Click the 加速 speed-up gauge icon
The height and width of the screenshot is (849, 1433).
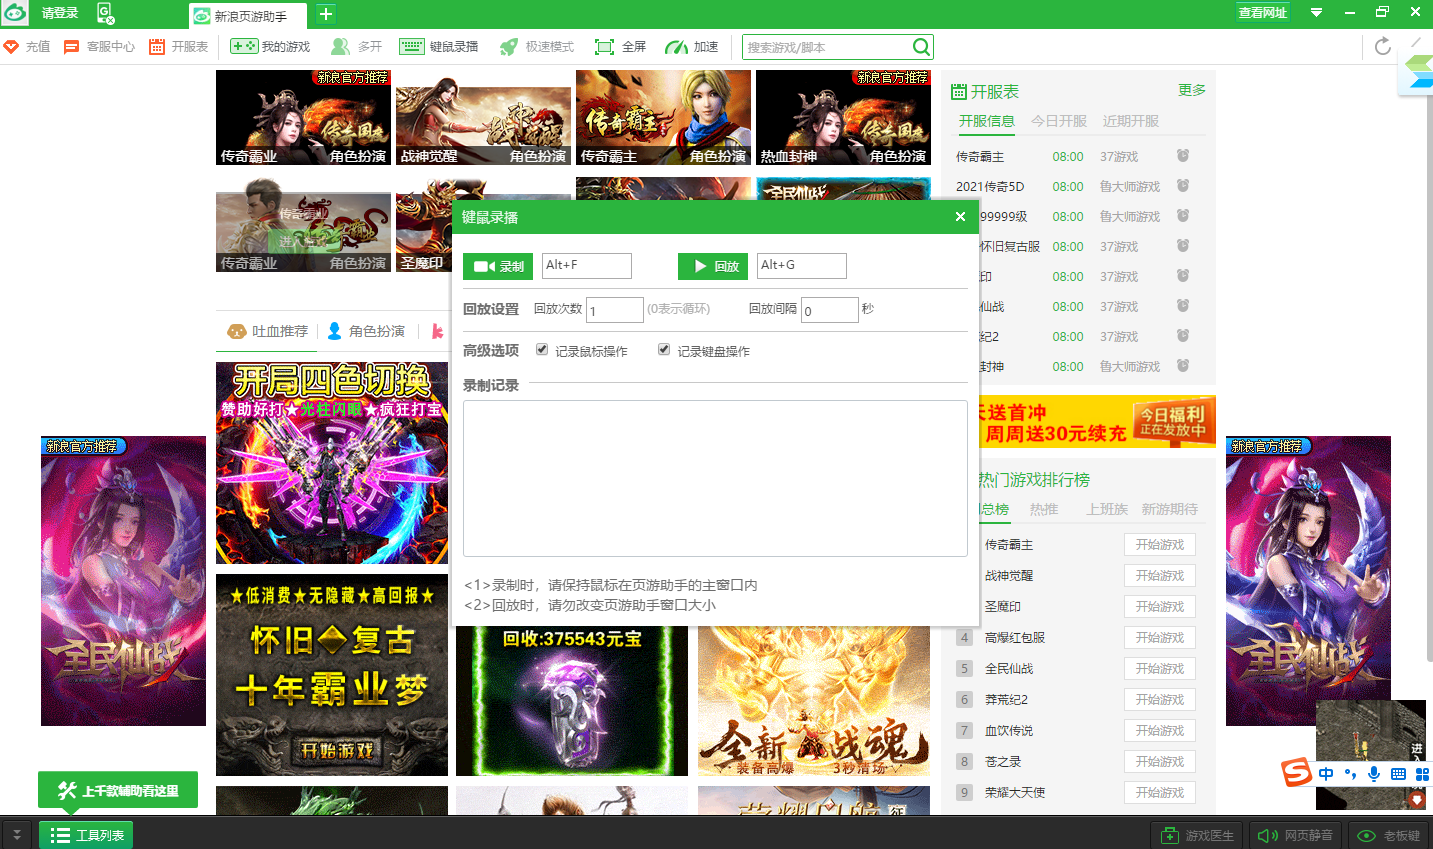tap(677, 47)
